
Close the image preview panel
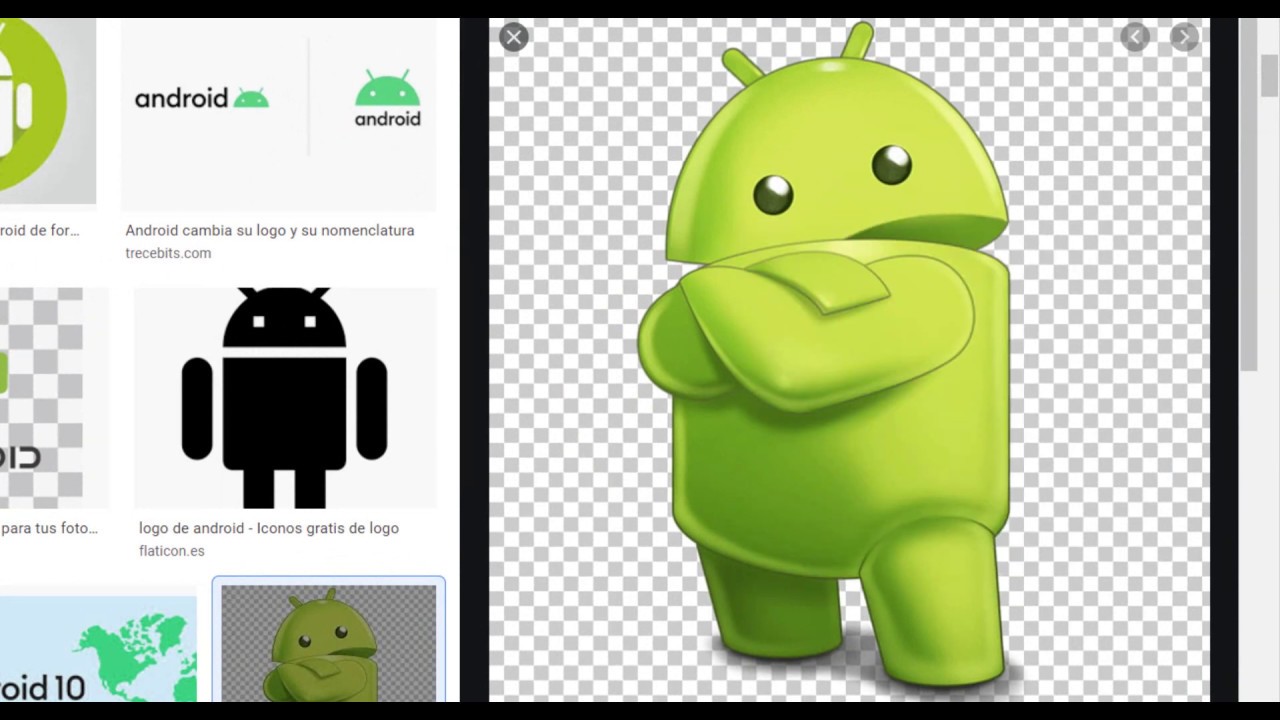click(x=514, y=38)
